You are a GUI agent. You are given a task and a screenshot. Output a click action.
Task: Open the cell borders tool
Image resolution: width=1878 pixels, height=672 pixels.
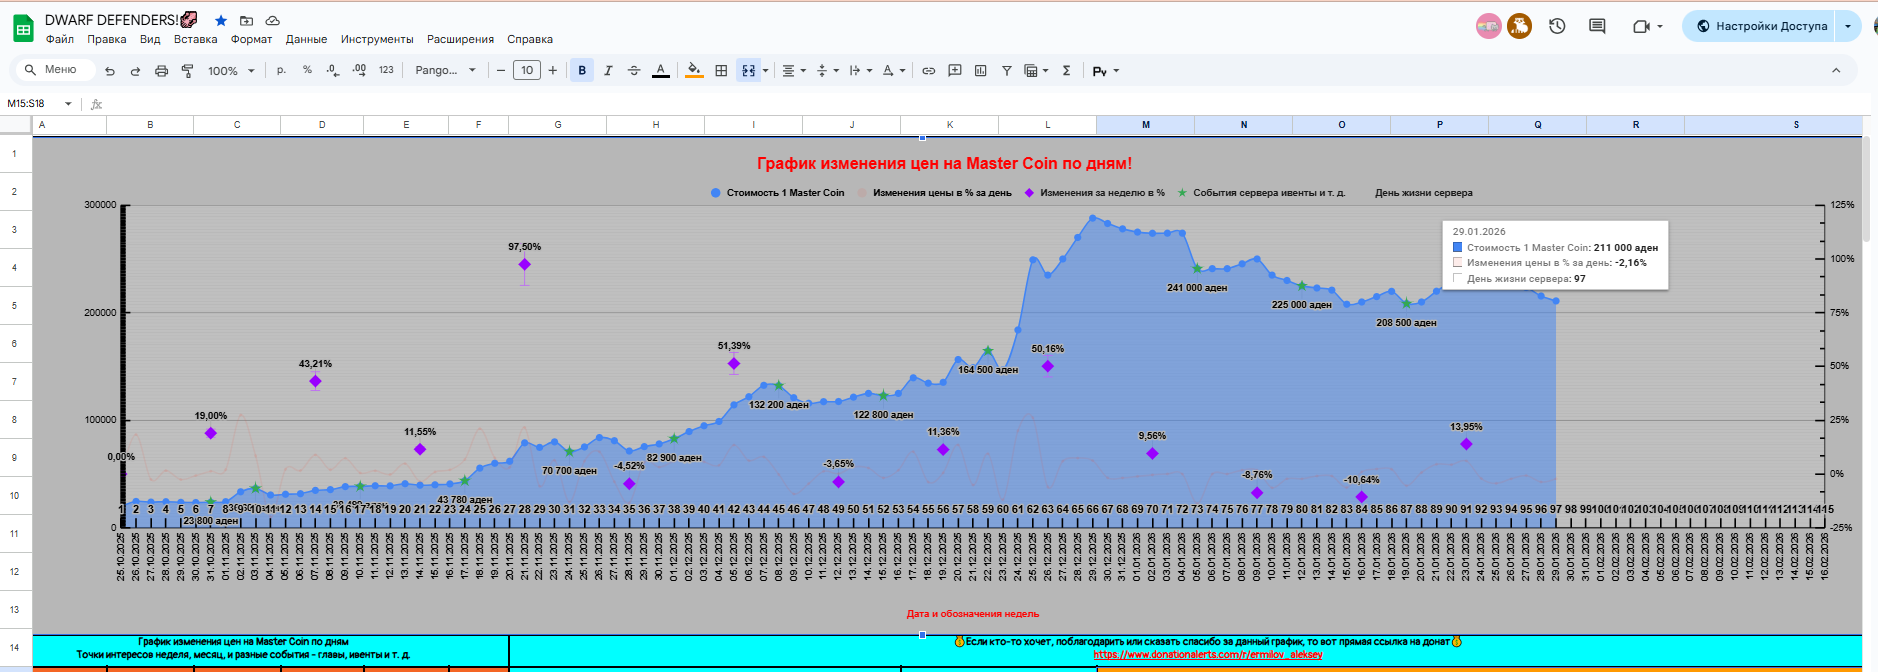tap(721, 71)
